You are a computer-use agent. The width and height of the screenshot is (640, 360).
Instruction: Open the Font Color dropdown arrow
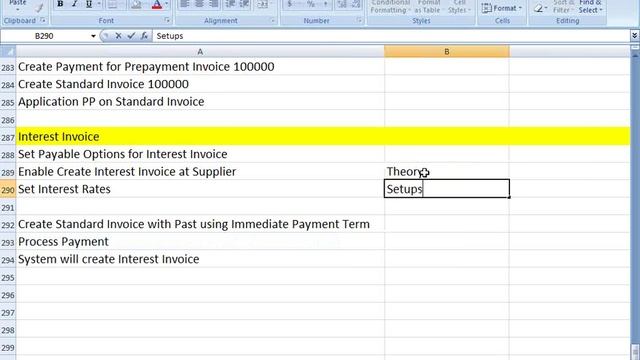167,4
